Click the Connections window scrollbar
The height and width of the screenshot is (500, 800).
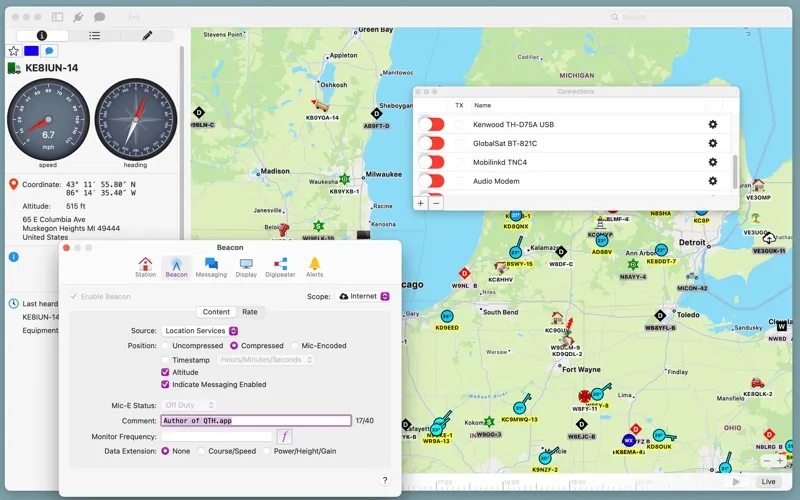735,171
